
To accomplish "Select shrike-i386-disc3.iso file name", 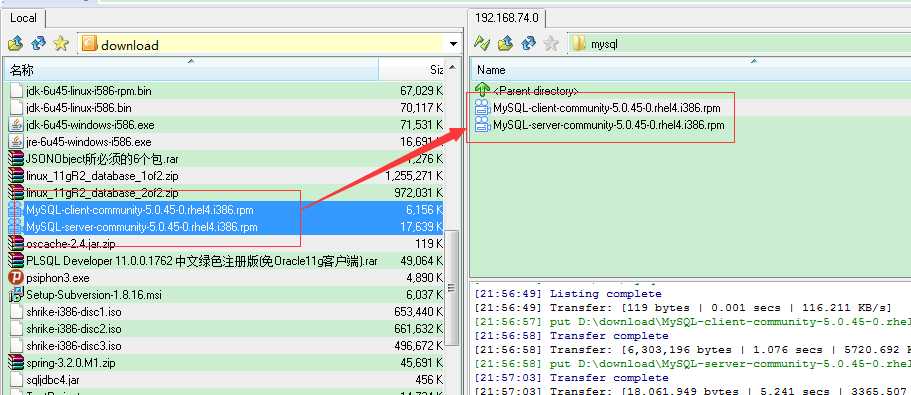I will point(74,346).
